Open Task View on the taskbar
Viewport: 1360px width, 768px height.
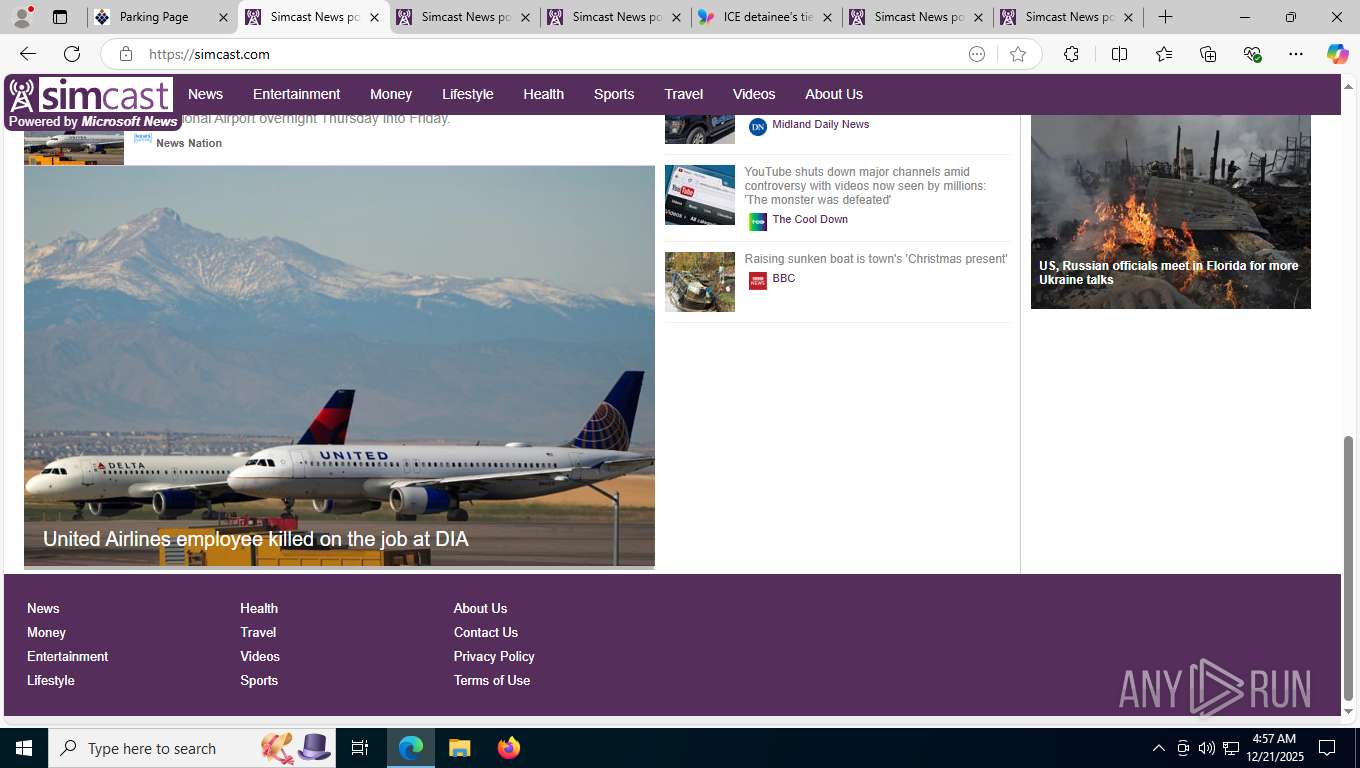coord(360,748)
